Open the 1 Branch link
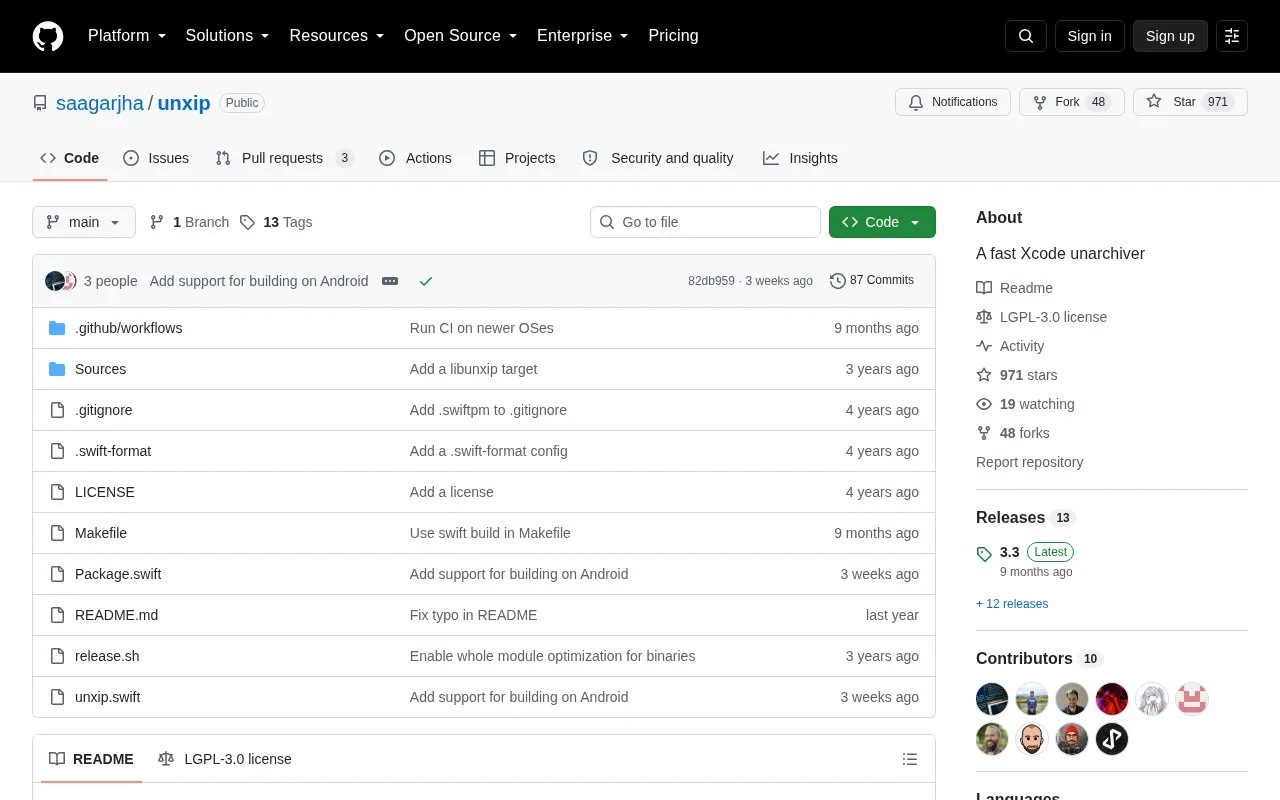This screenshot has width=1280, height=800. tap(189, 222)
